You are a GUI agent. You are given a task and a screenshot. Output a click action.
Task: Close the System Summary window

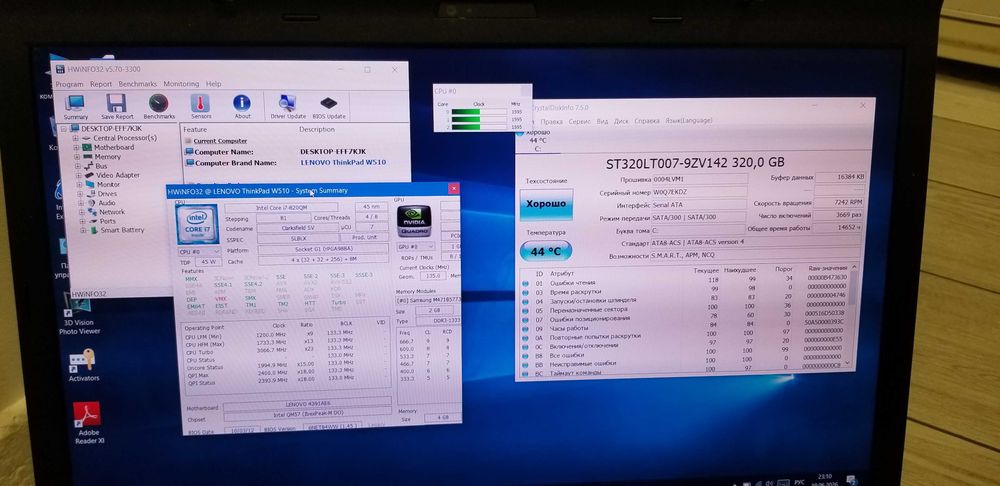coord(453,189)
